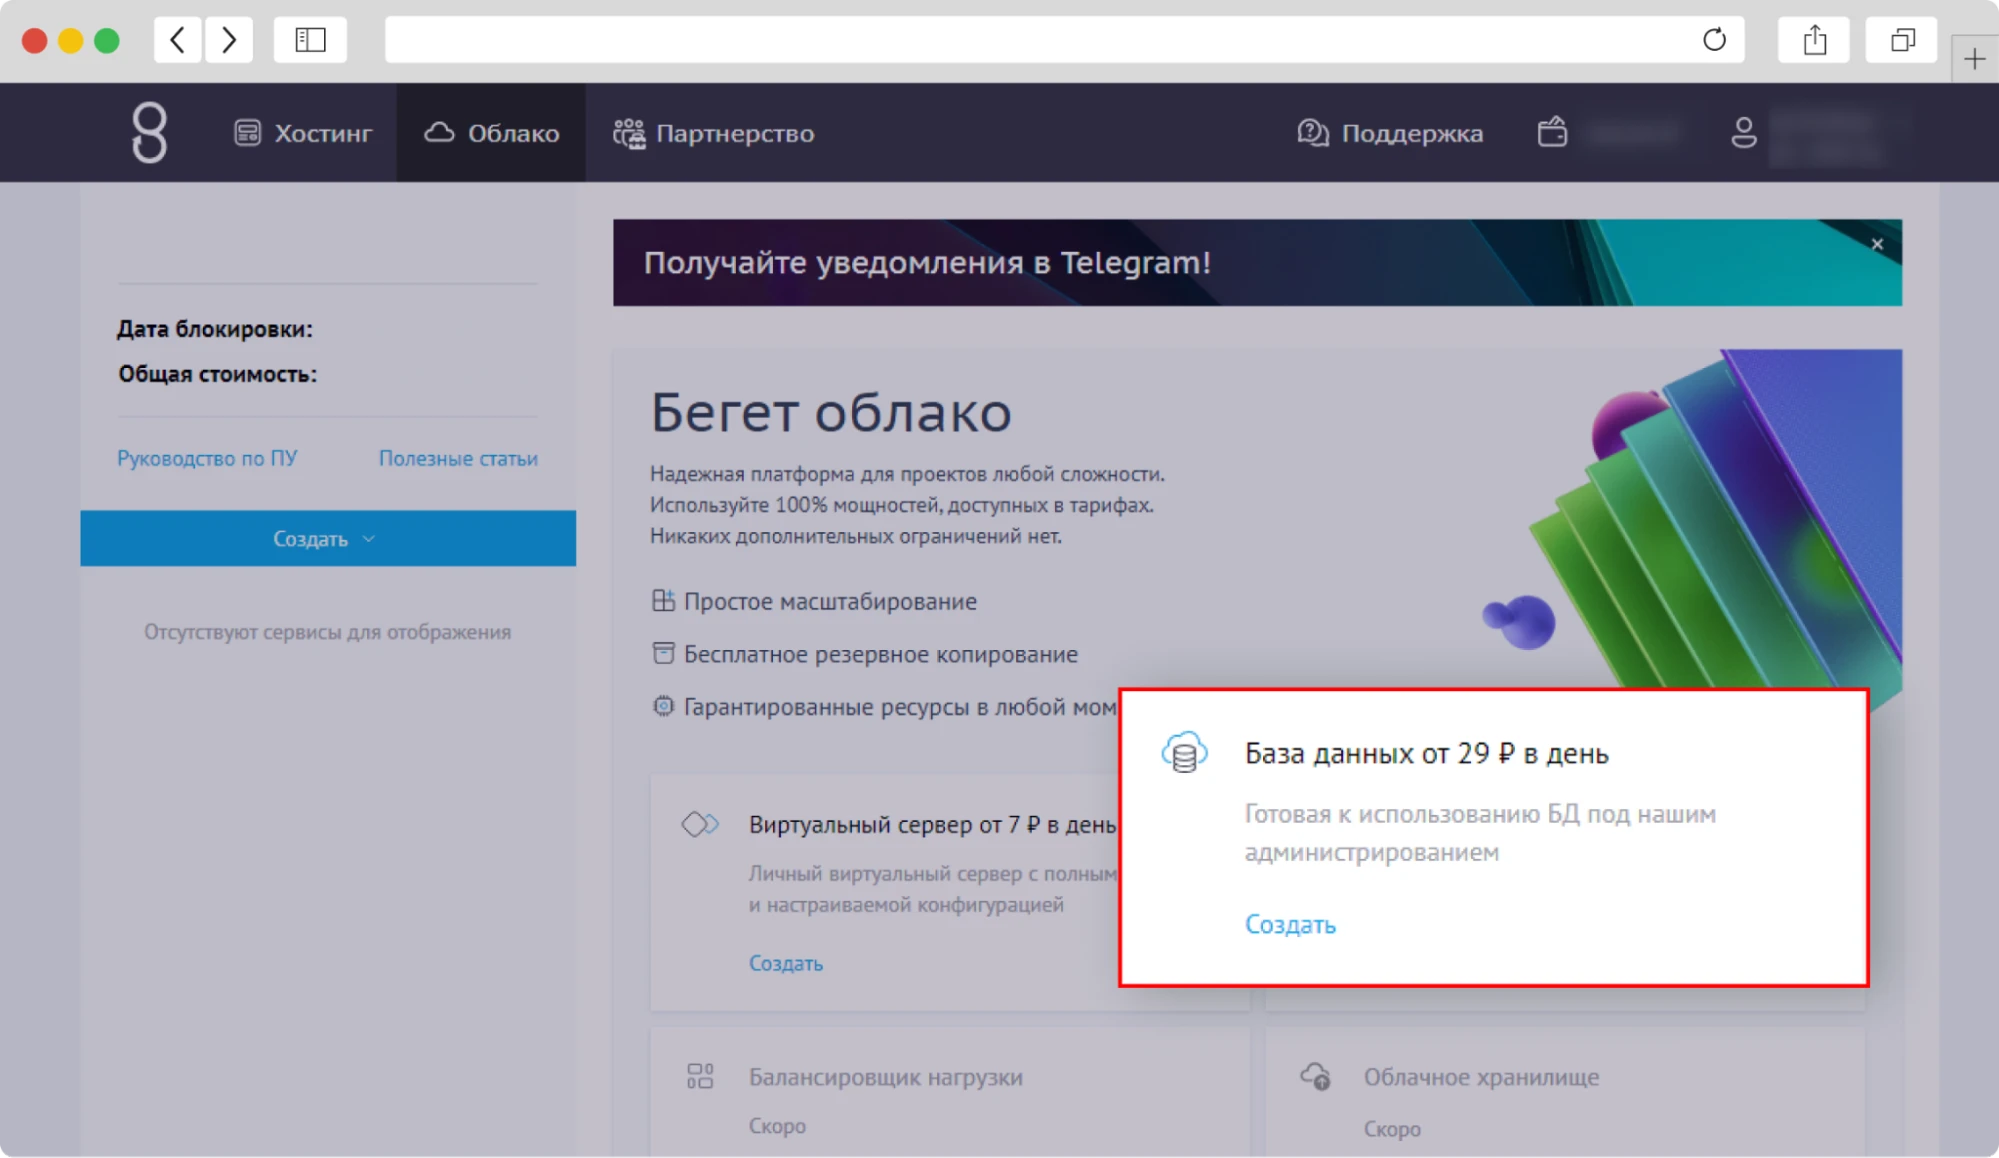Open the Партнерство people icon
This screenshot has width=1999, height=1158.
[628, 131]
